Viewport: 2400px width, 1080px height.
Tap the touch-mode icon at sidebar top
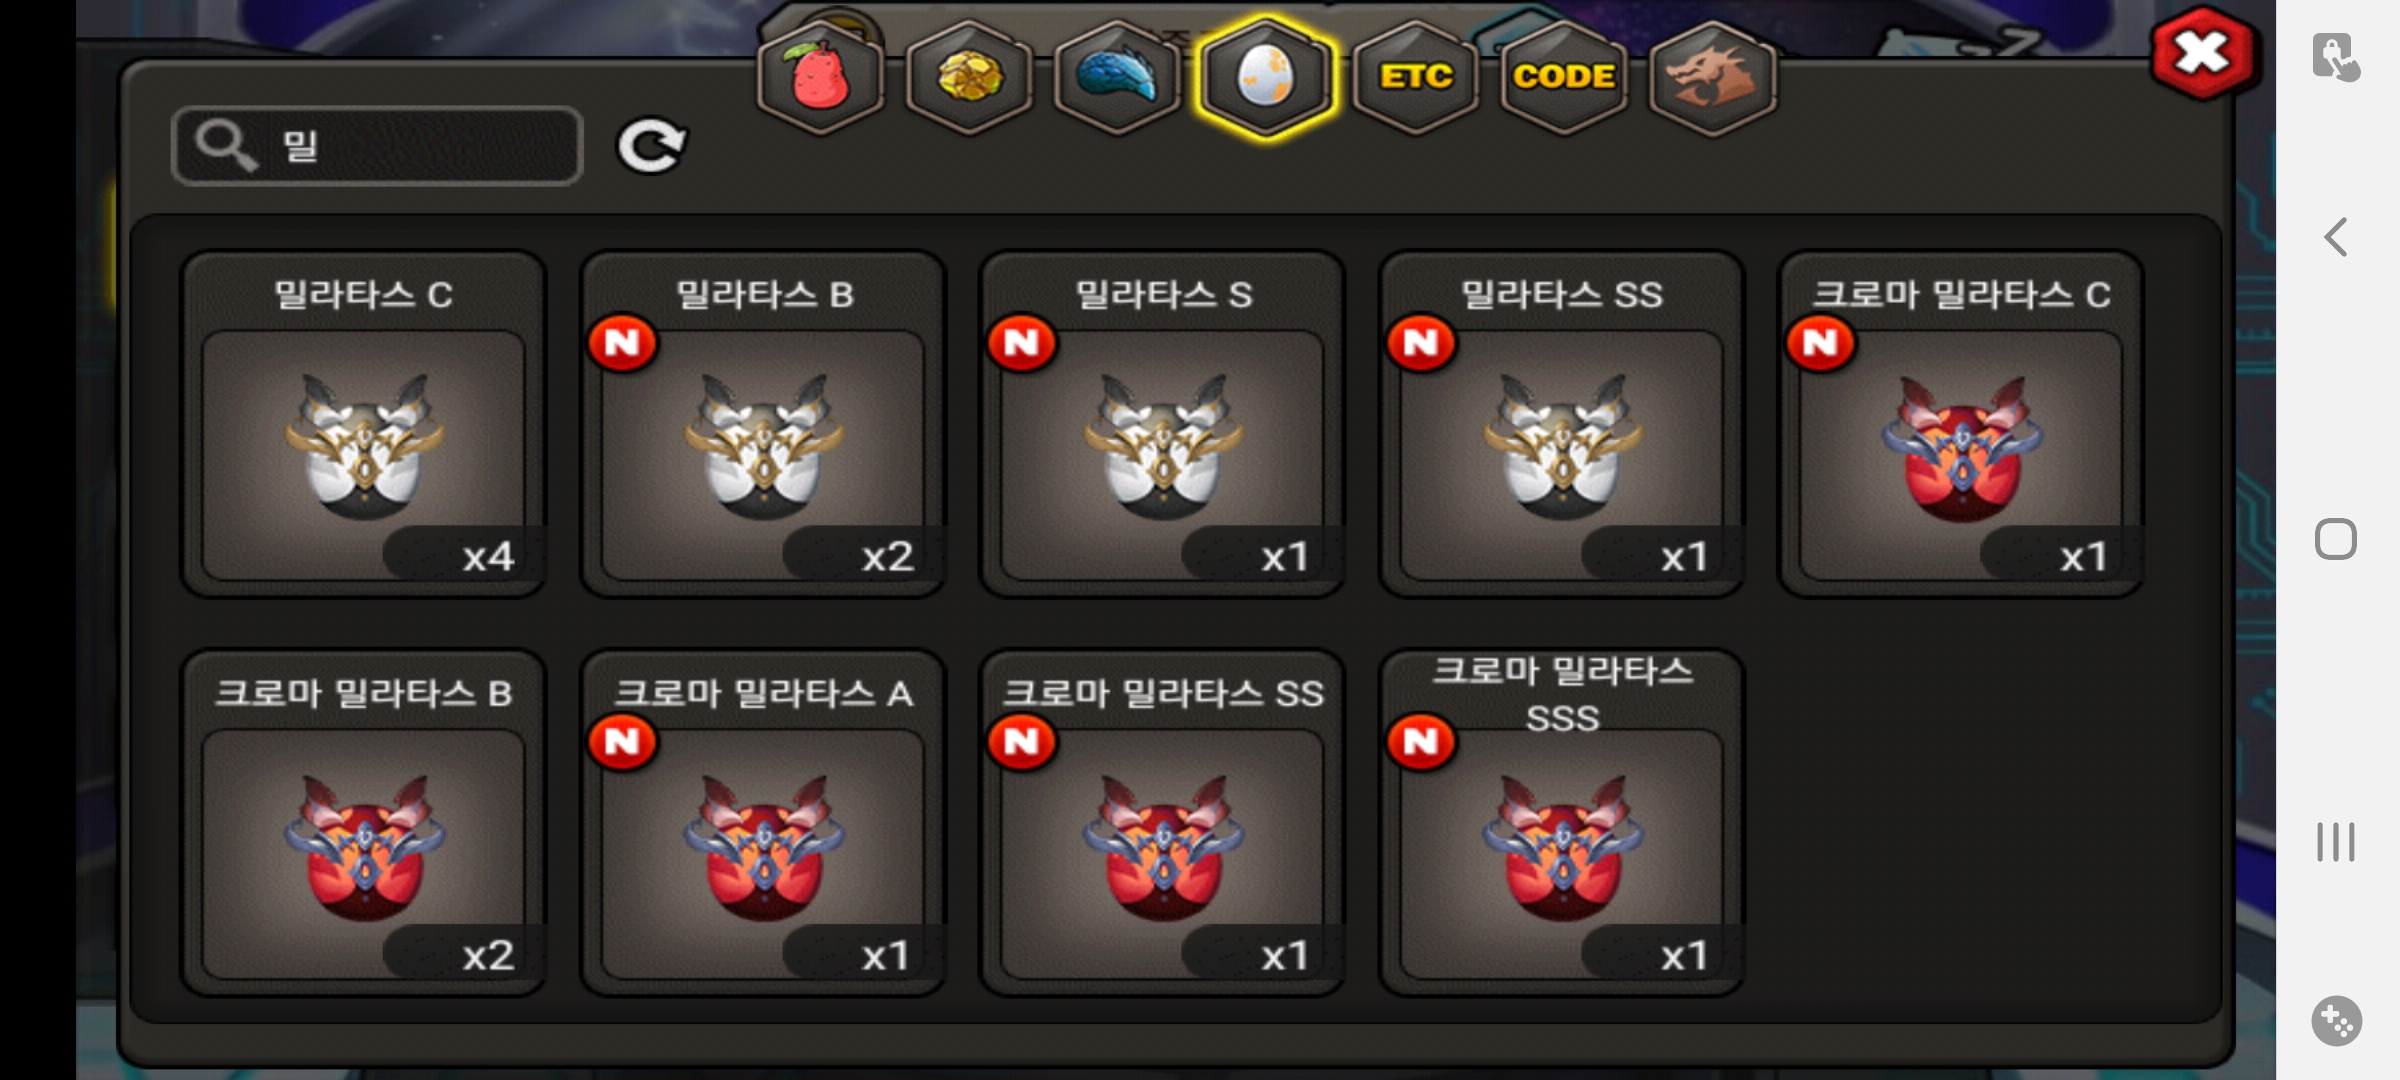[x=2336, y=56]
